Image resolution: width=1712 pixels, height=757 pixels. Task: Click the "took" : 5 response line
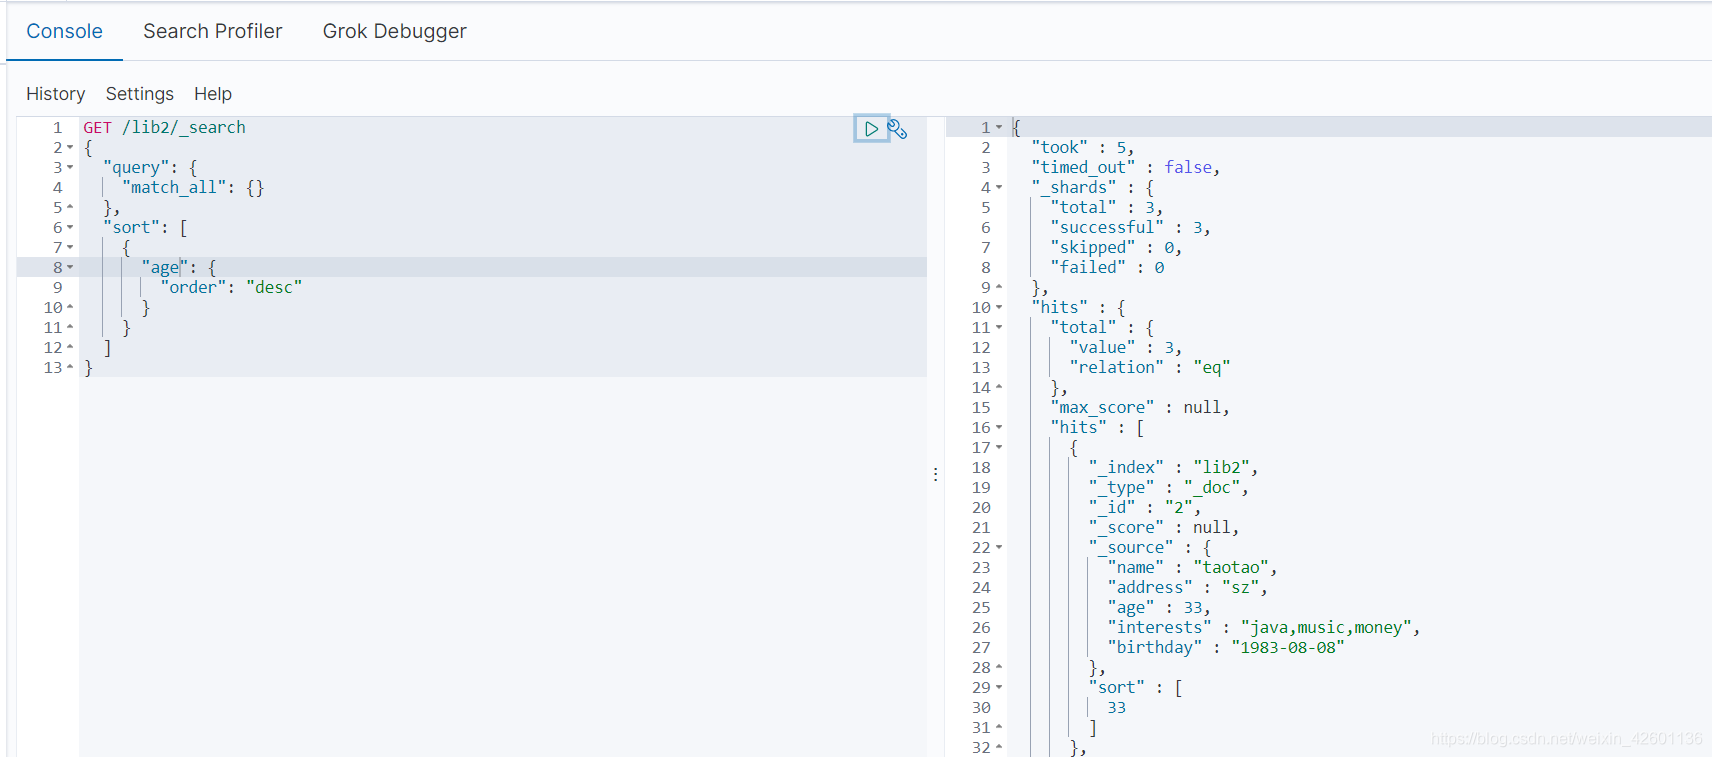click(x=1083, y=147)
